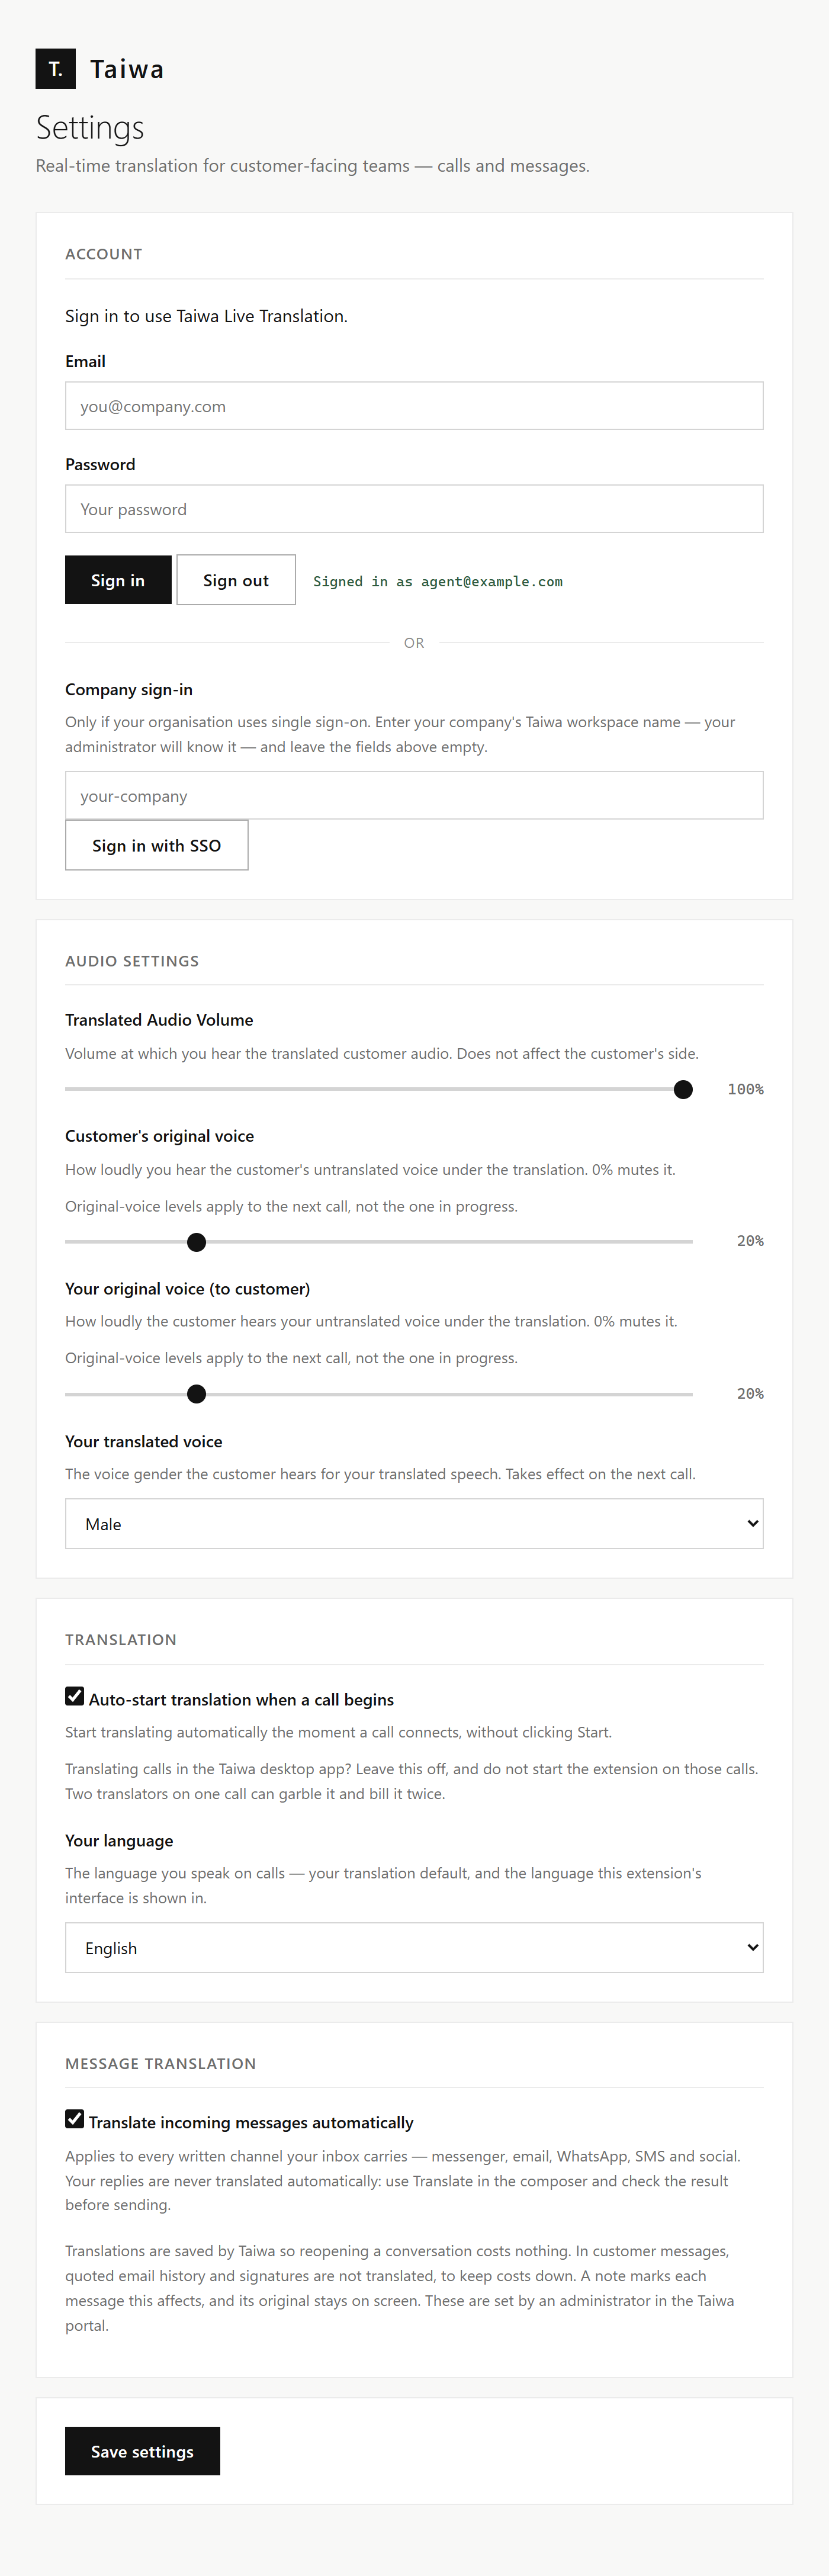Uncheck Translate incoming messages automatically
The height and width of the screenshot is (2576, 829).
[x=75, y=2119]
